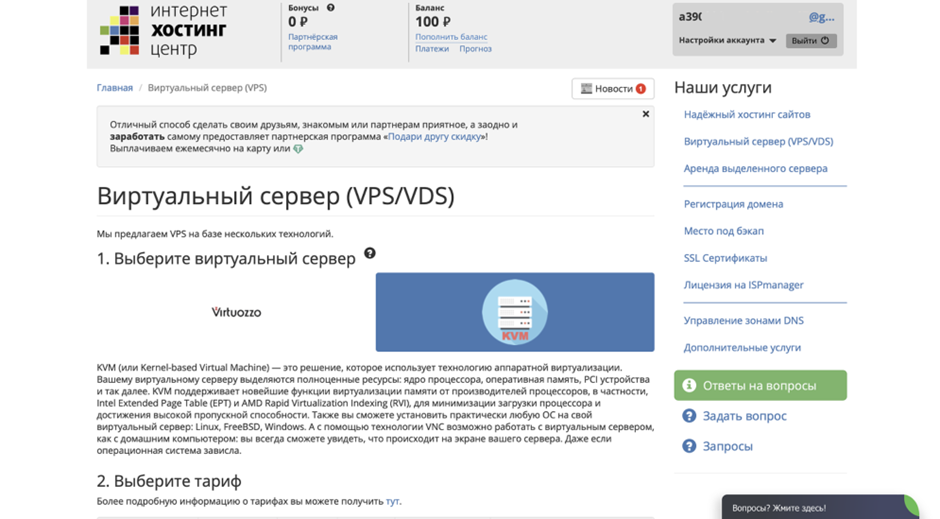The height and width of the screenshot is (519, 940).
Task: Click the Ответы на вопросы button
Action: [x=760, y=385]
